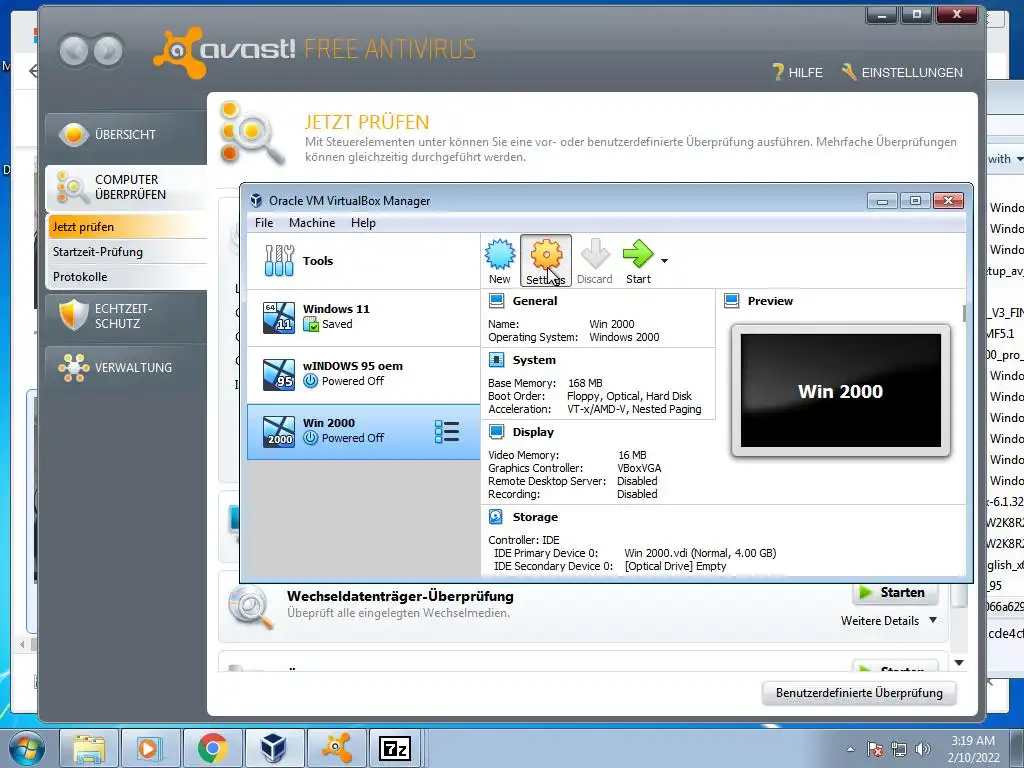
Task: Open the Help menu in VirtualBox
Action: point(363,223)
